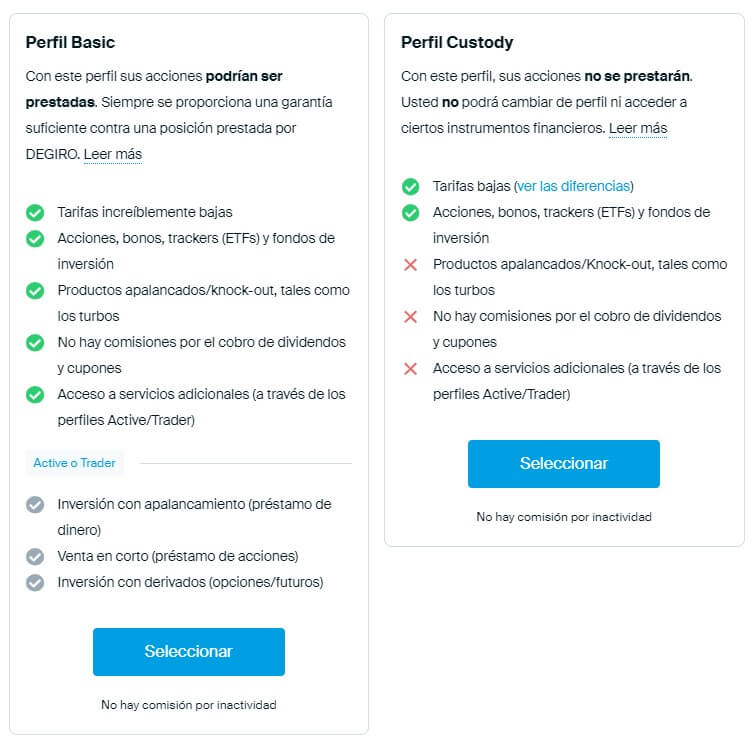Click green check beside Basic 'Productos apalancados/knock-out'

pos(35,290)
